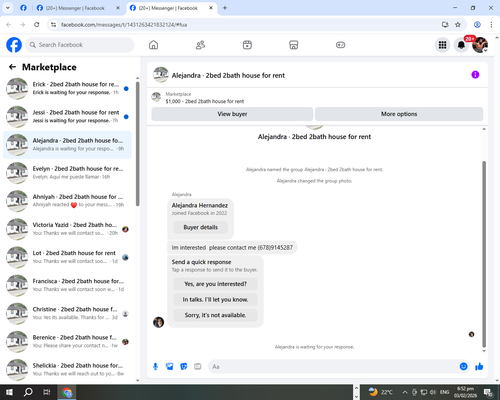The height and width of the screenshot is (400, 500).
Task: Select Alejandra's conversation in the list
Action: 67,145
